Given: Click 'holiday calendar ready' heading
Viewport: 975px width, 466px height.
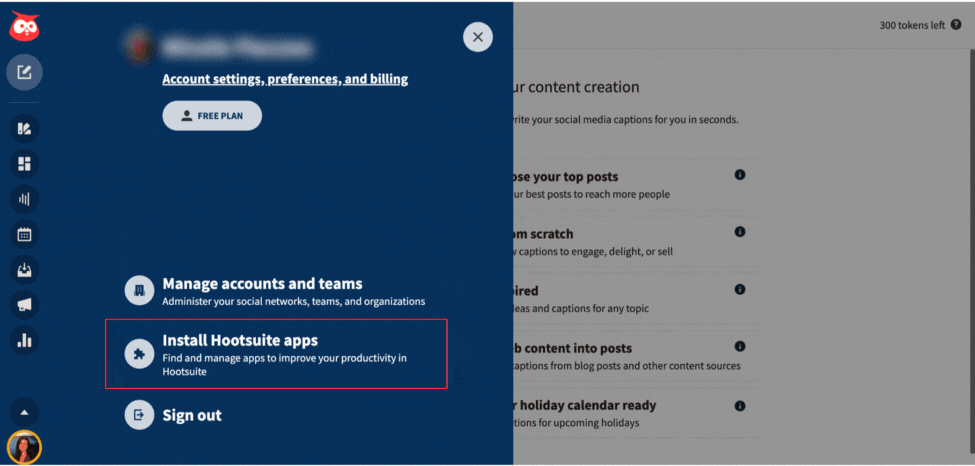Looking at the screenshot, I should tap(585, 405).
